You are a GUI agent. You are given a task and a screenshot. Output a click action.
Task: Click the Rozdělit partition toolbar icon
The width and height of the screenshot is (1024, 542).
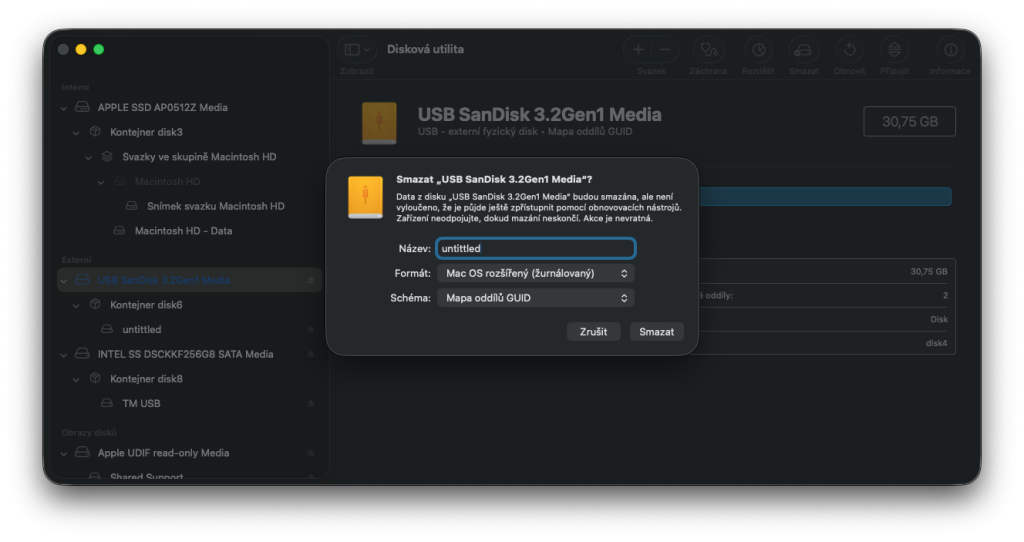click(x=758, y=50)
